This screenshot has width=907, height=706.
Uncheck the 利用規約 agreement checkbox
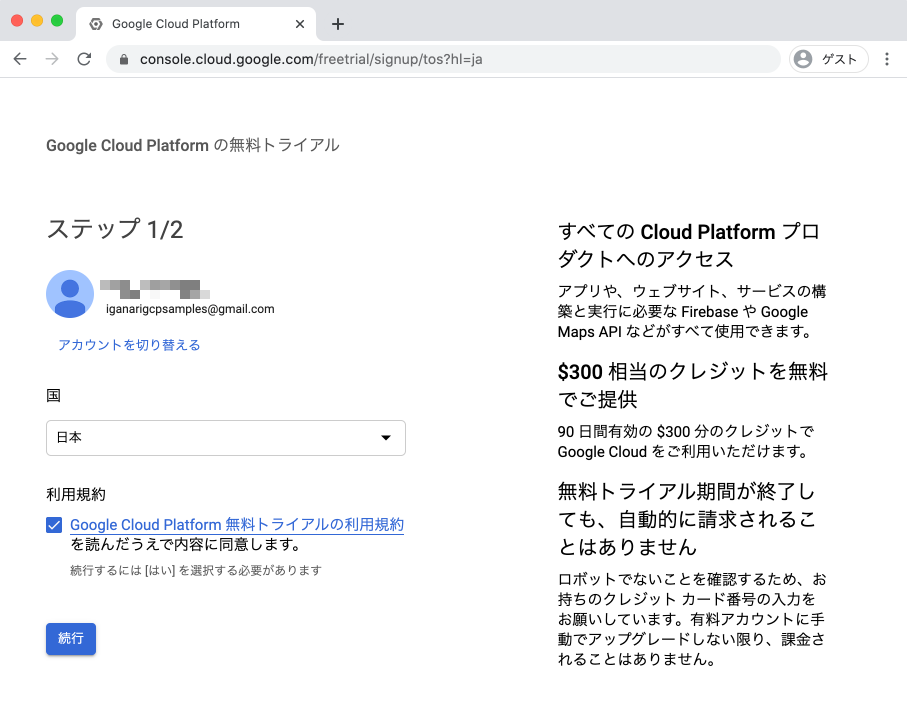click(54, 525)
